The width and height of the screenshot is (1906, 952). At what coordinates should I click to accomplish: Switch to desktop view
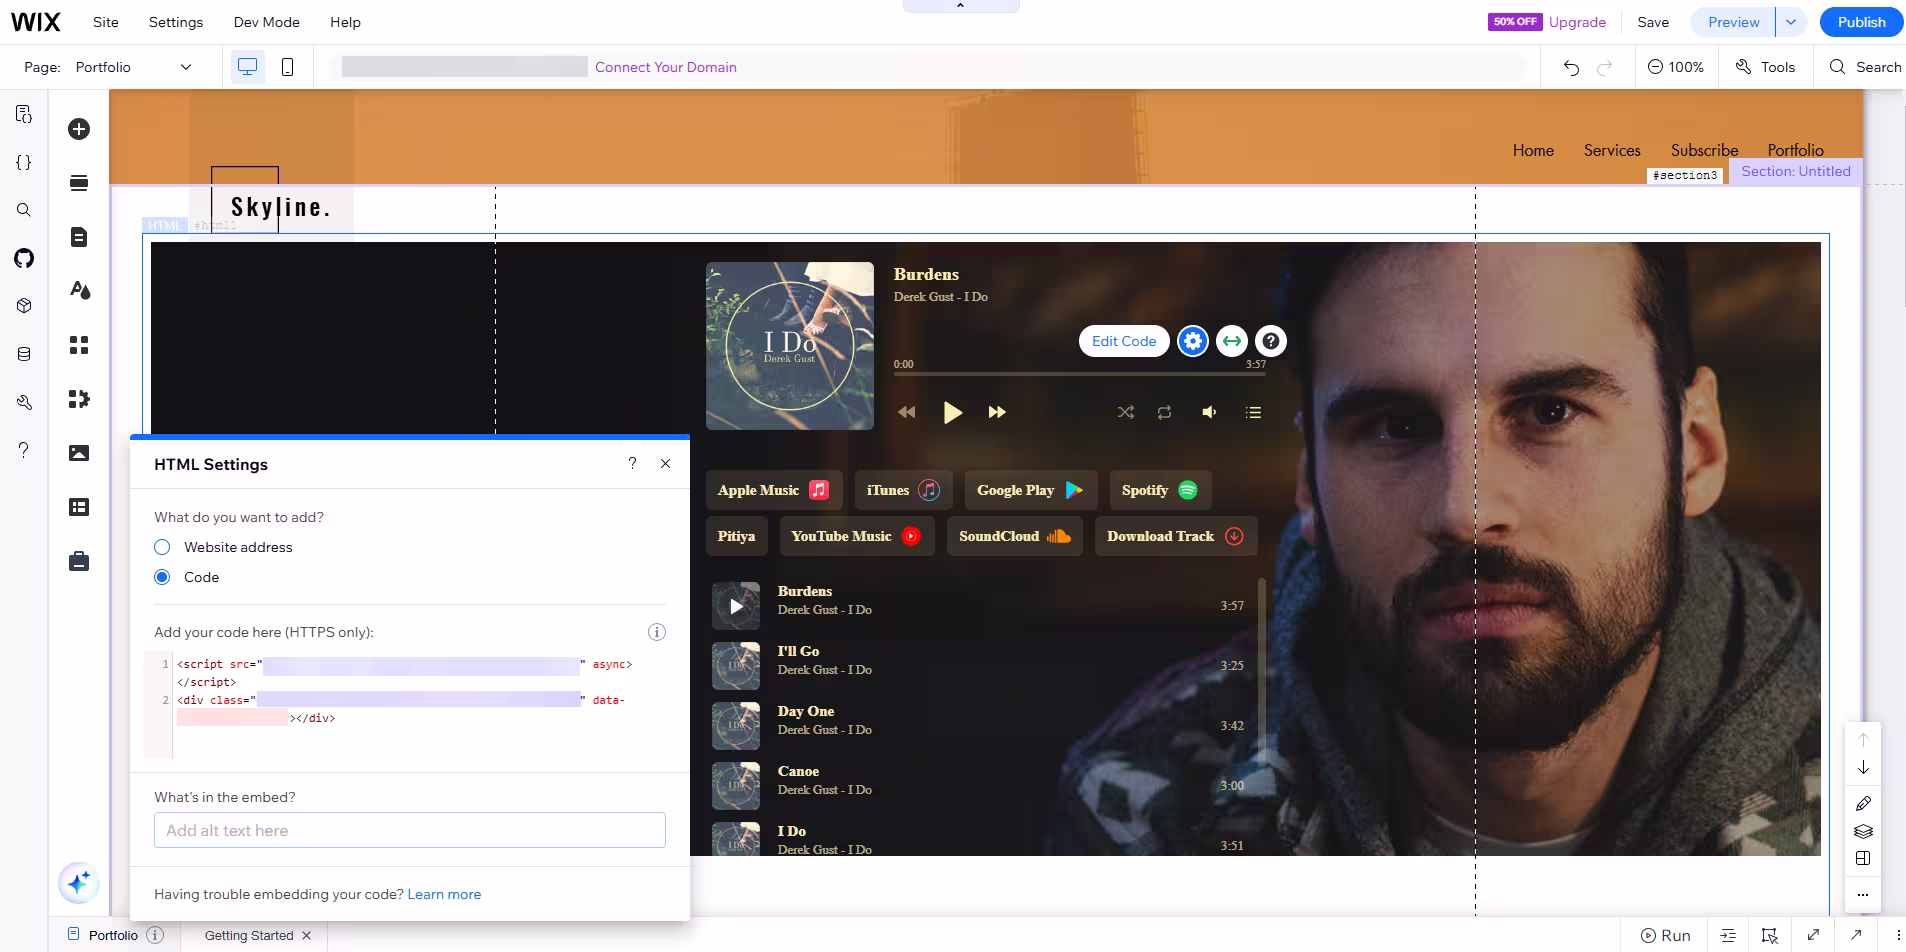point(247,67)
